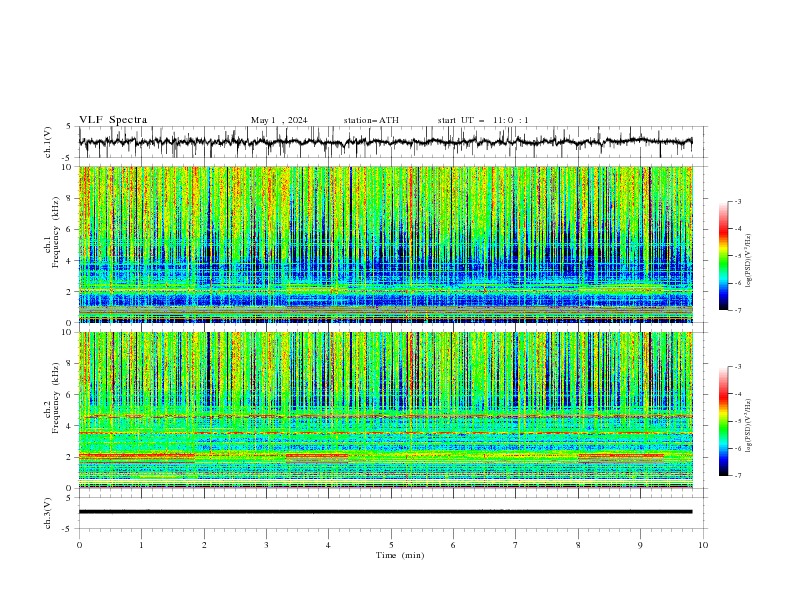Viewport: 792px width, 612px height.
Task: Click the ch.1 voltage waveform trace
Action: [385, 142]
